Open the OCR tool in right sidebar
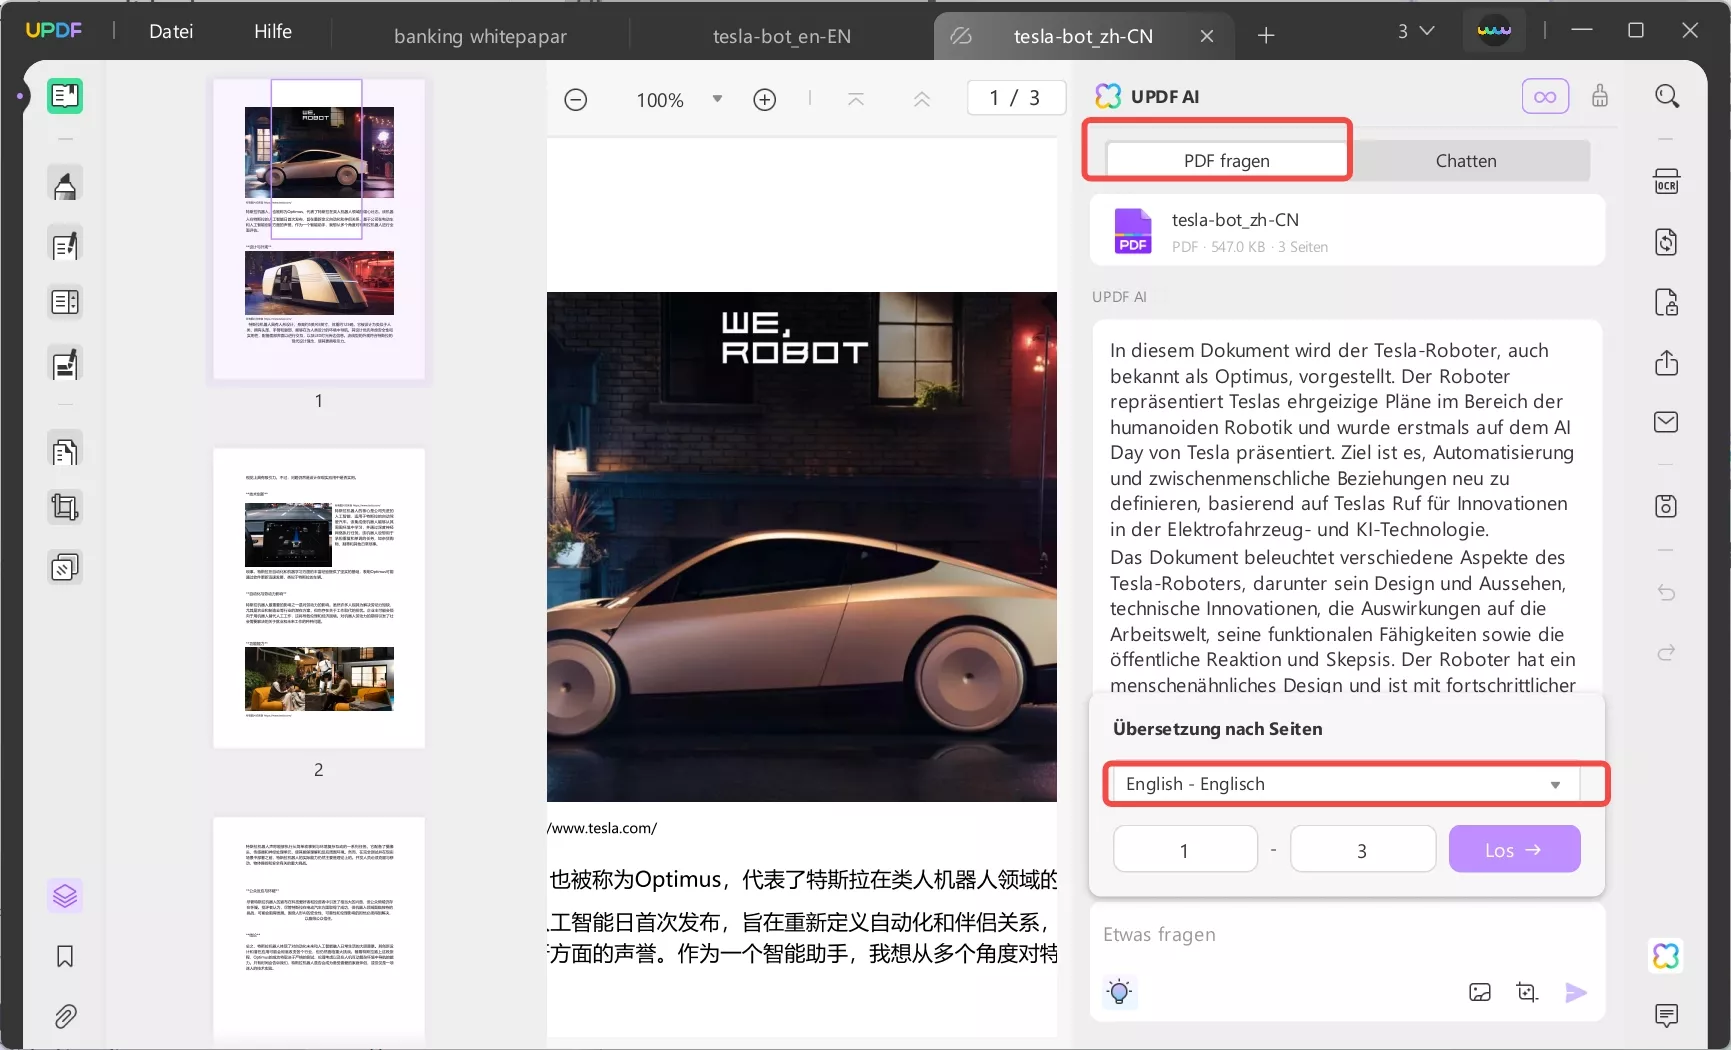This screenshot has width=1731, height=1050. coord(1666,182)
